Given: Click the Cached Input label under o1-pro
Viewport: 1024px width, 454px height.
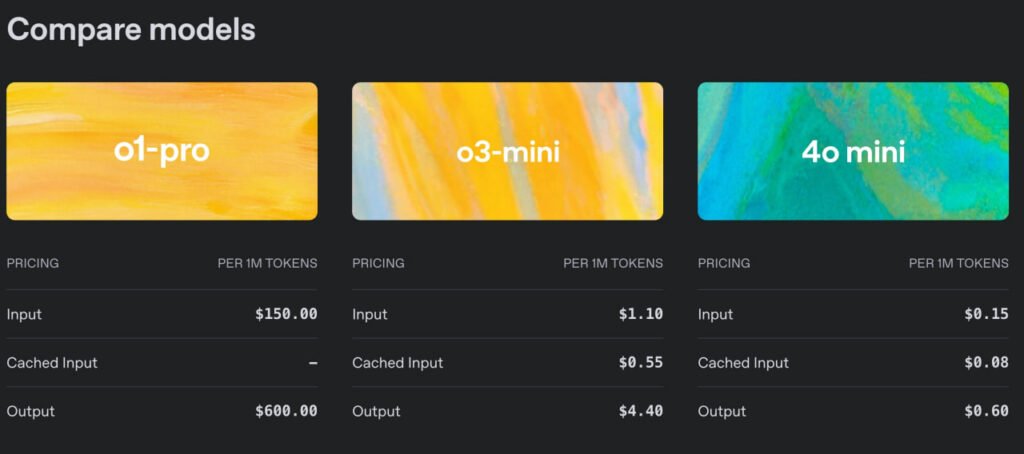Looking at the screenshot, I should tap(52, 363).
